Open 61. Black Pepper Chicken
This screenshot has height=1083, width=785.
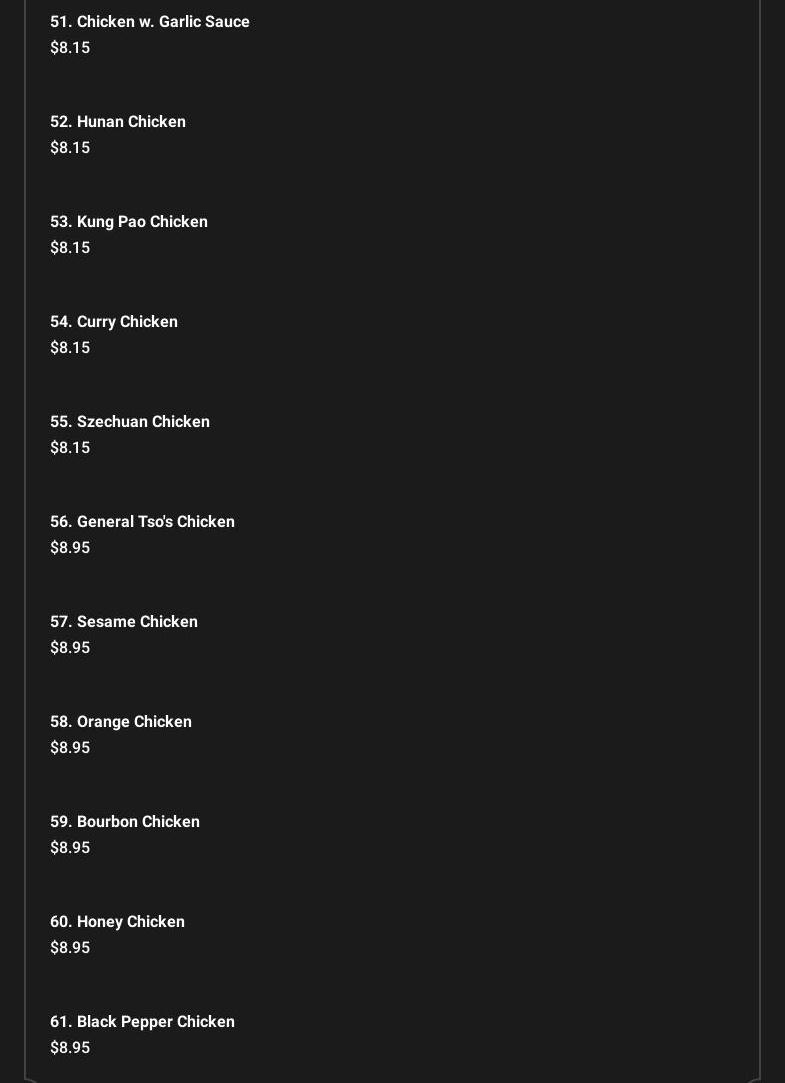pos(142,1022)
